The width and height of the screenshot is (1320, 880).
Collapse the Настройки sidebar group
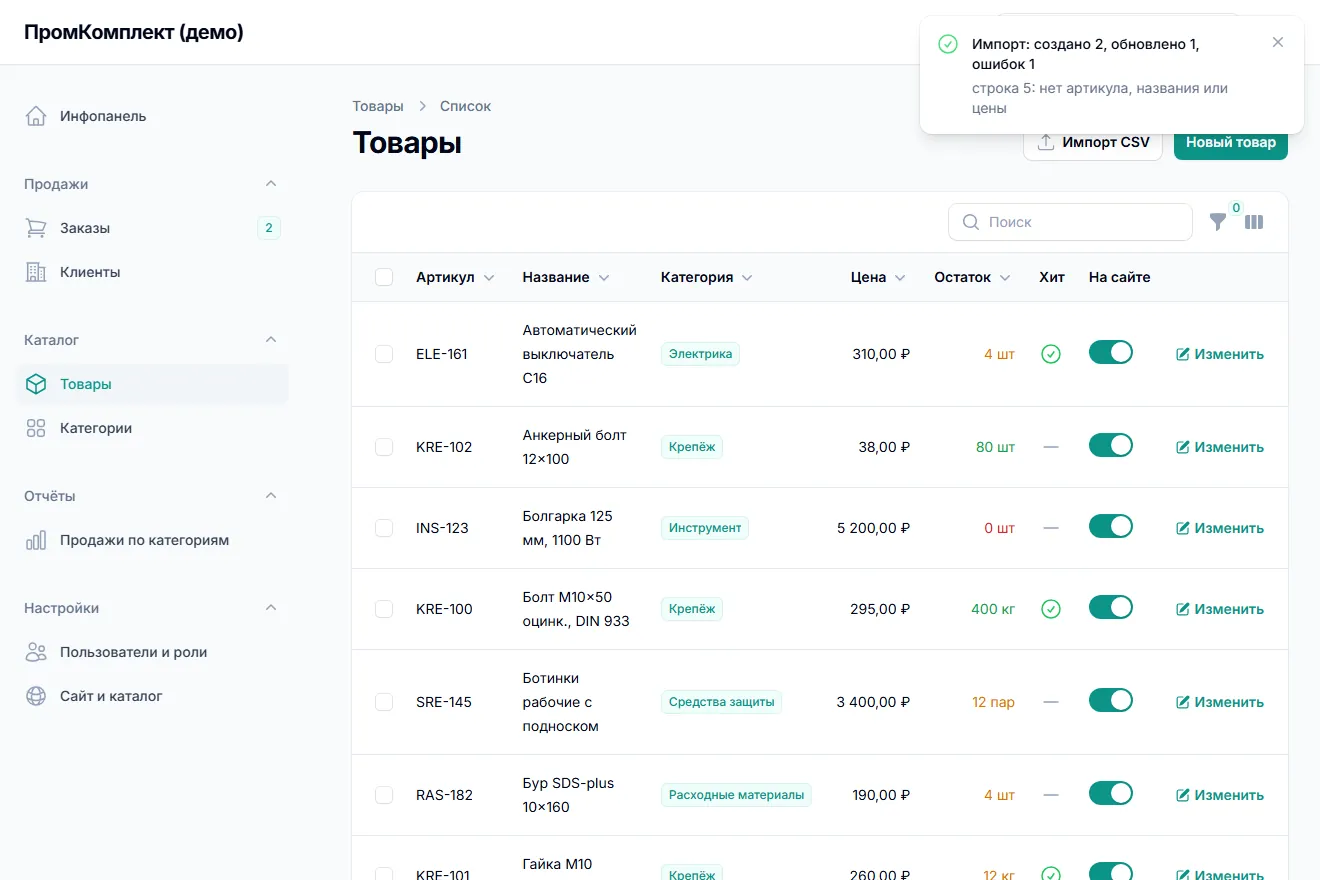271,608
